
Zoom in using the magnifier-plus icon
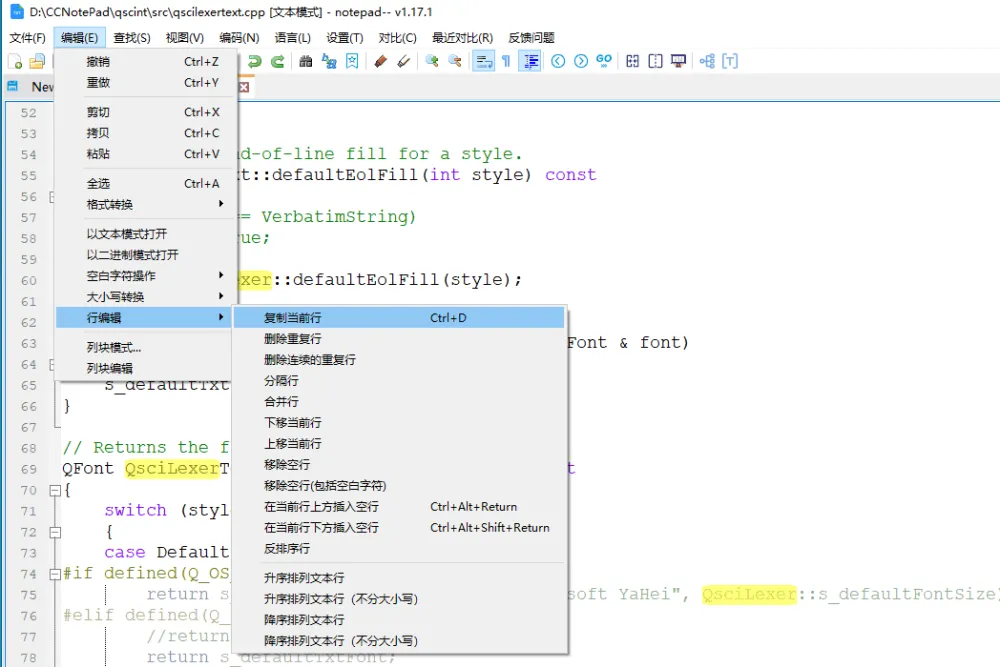pyautogui.click(x=430, y=61)
